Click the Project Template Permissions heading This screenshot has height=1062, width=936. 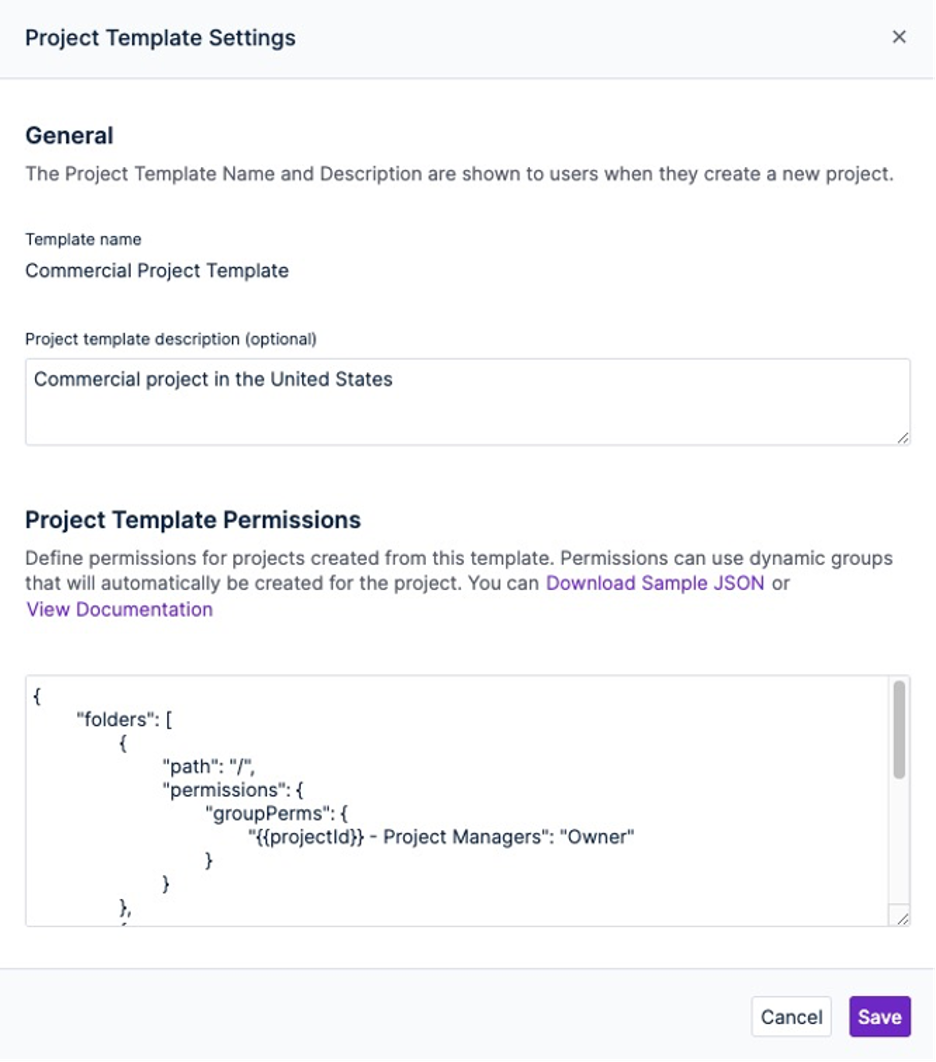pyautogui.click(x=193, y=520)
